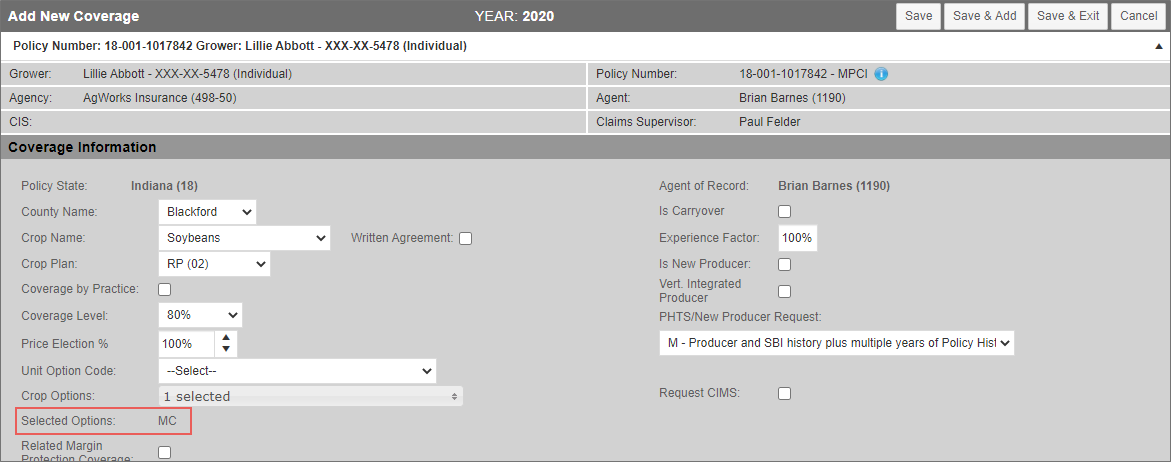Screen dimensions: 1171x462
Task: Toggle the Written Agreement checkbox
Action: click(x=465, y=239)
